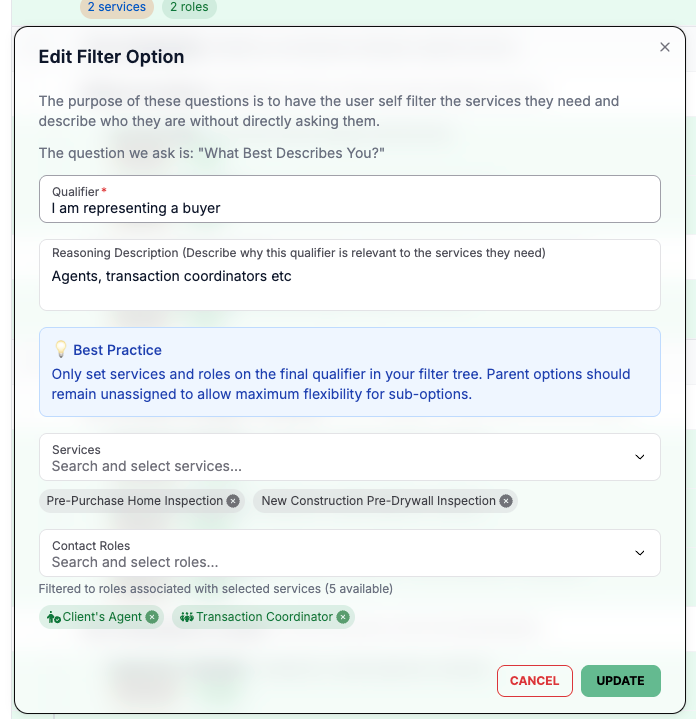Click the Cancel button
Viewport: 696px width, 719px height.
535,680
